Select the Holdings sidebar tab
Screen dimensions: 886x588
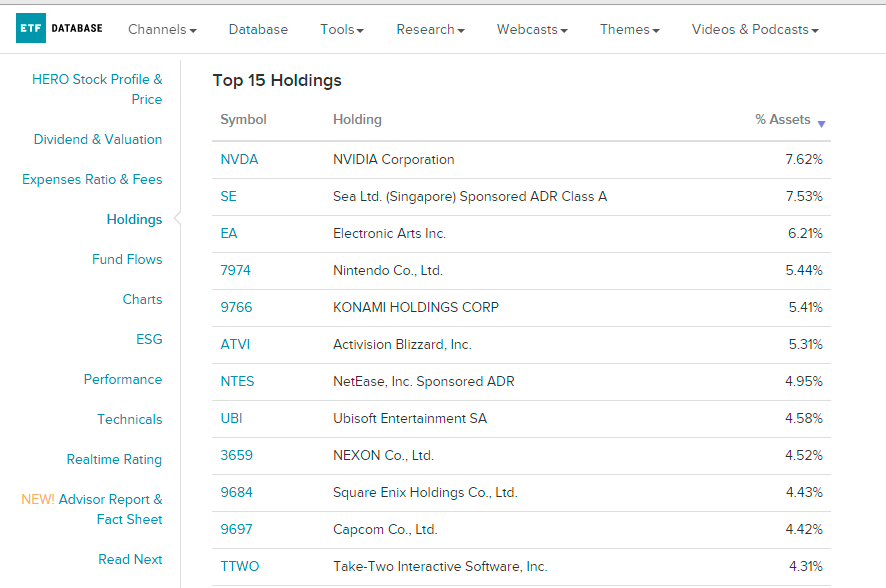pos(134,220)
